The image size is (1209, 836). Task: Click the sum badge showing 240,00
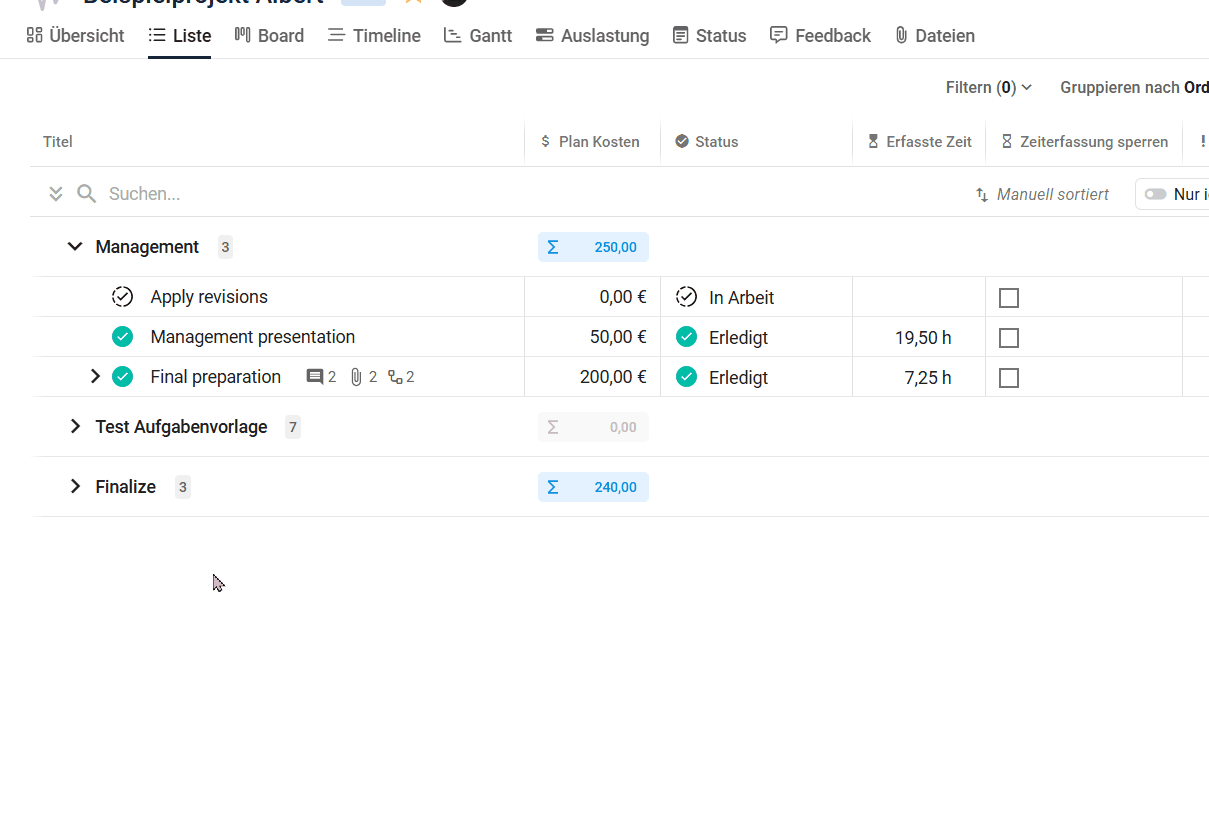pos(593,487)
